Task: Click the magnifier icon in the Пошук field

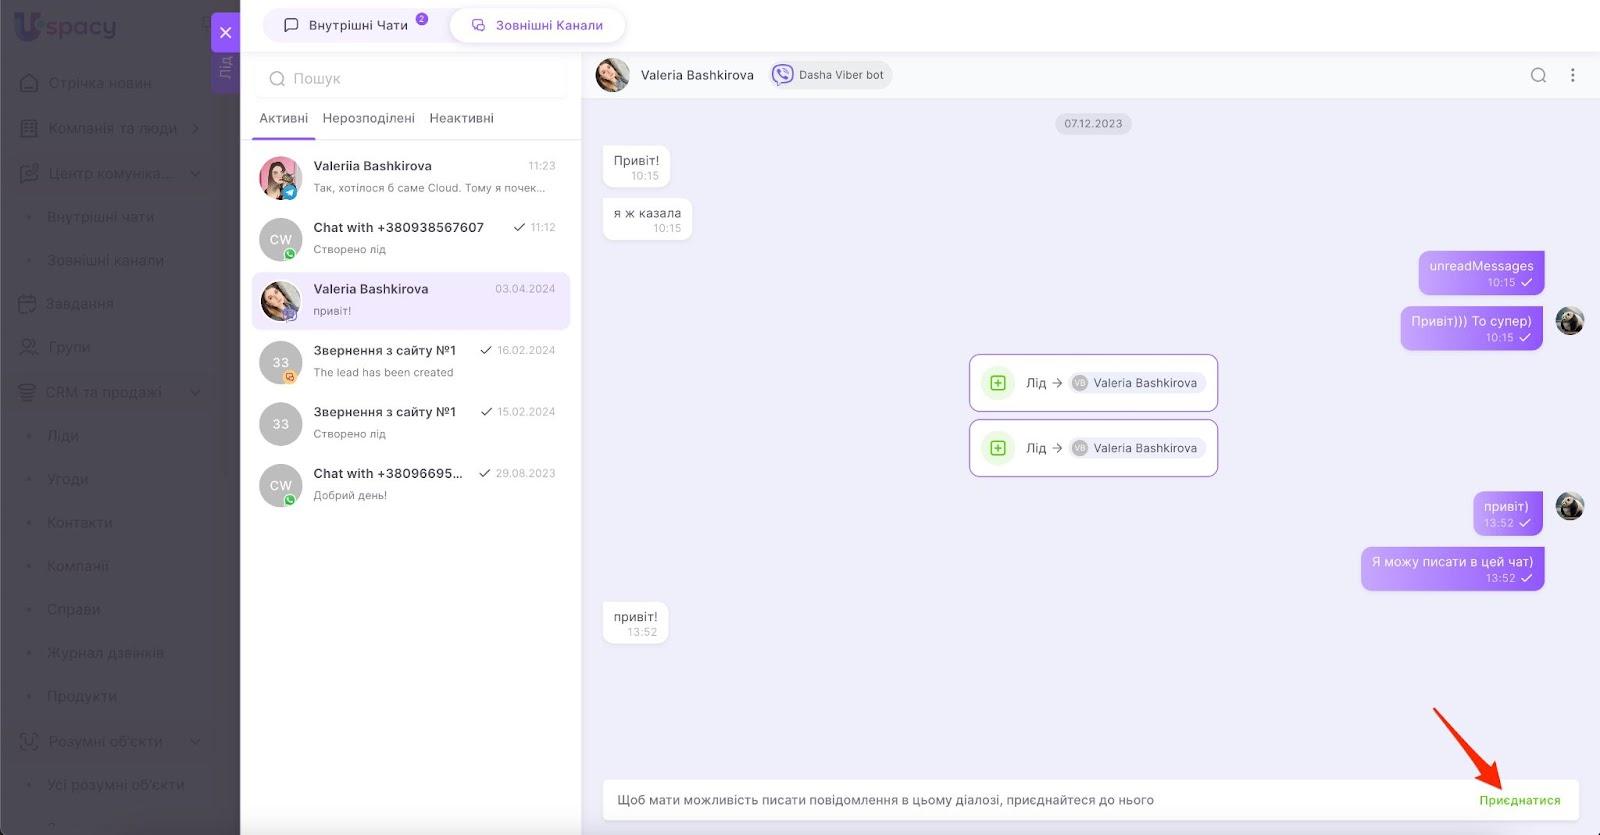Action: pyautogui.click(x=277, y=79)
